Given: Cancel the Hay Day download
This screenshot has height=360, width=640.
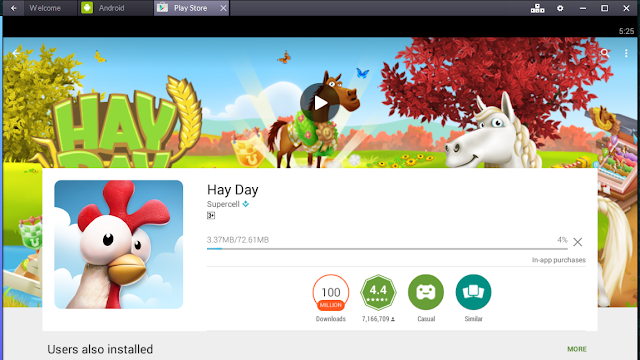Looking at the screenshot, I should point(578,242).
